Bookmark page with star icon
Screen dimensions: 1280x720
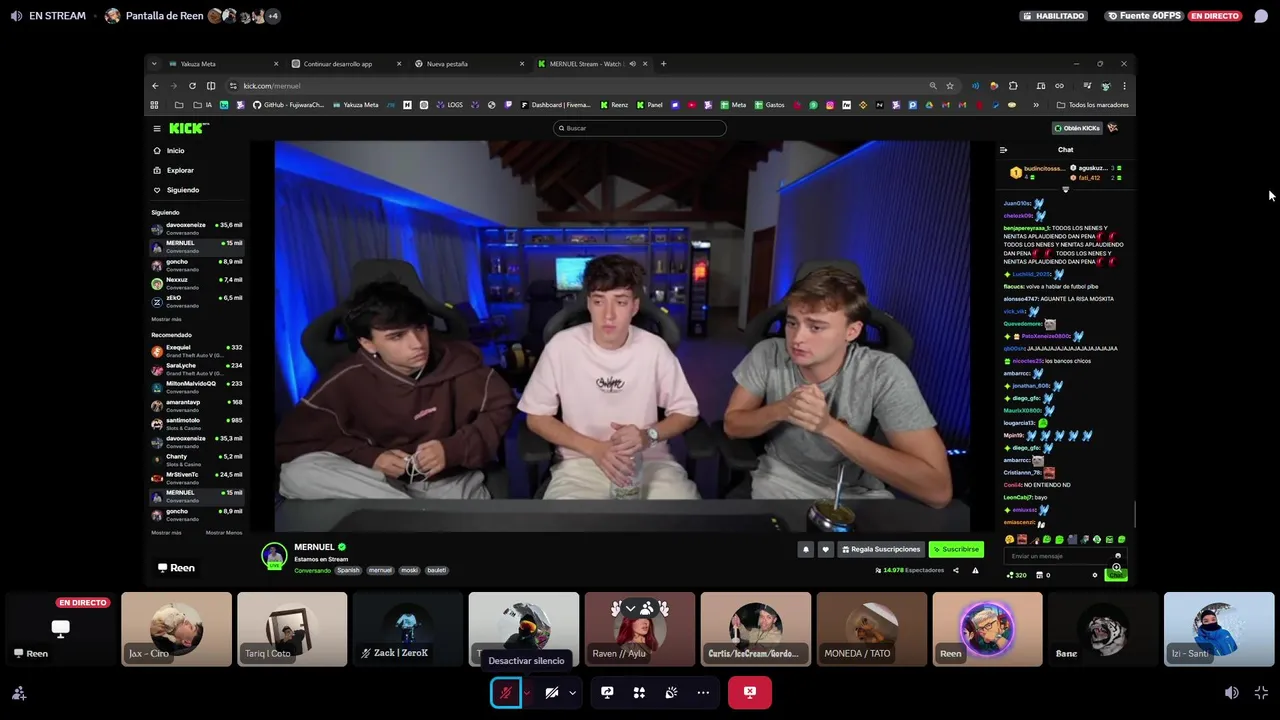[x=950, y=86]
